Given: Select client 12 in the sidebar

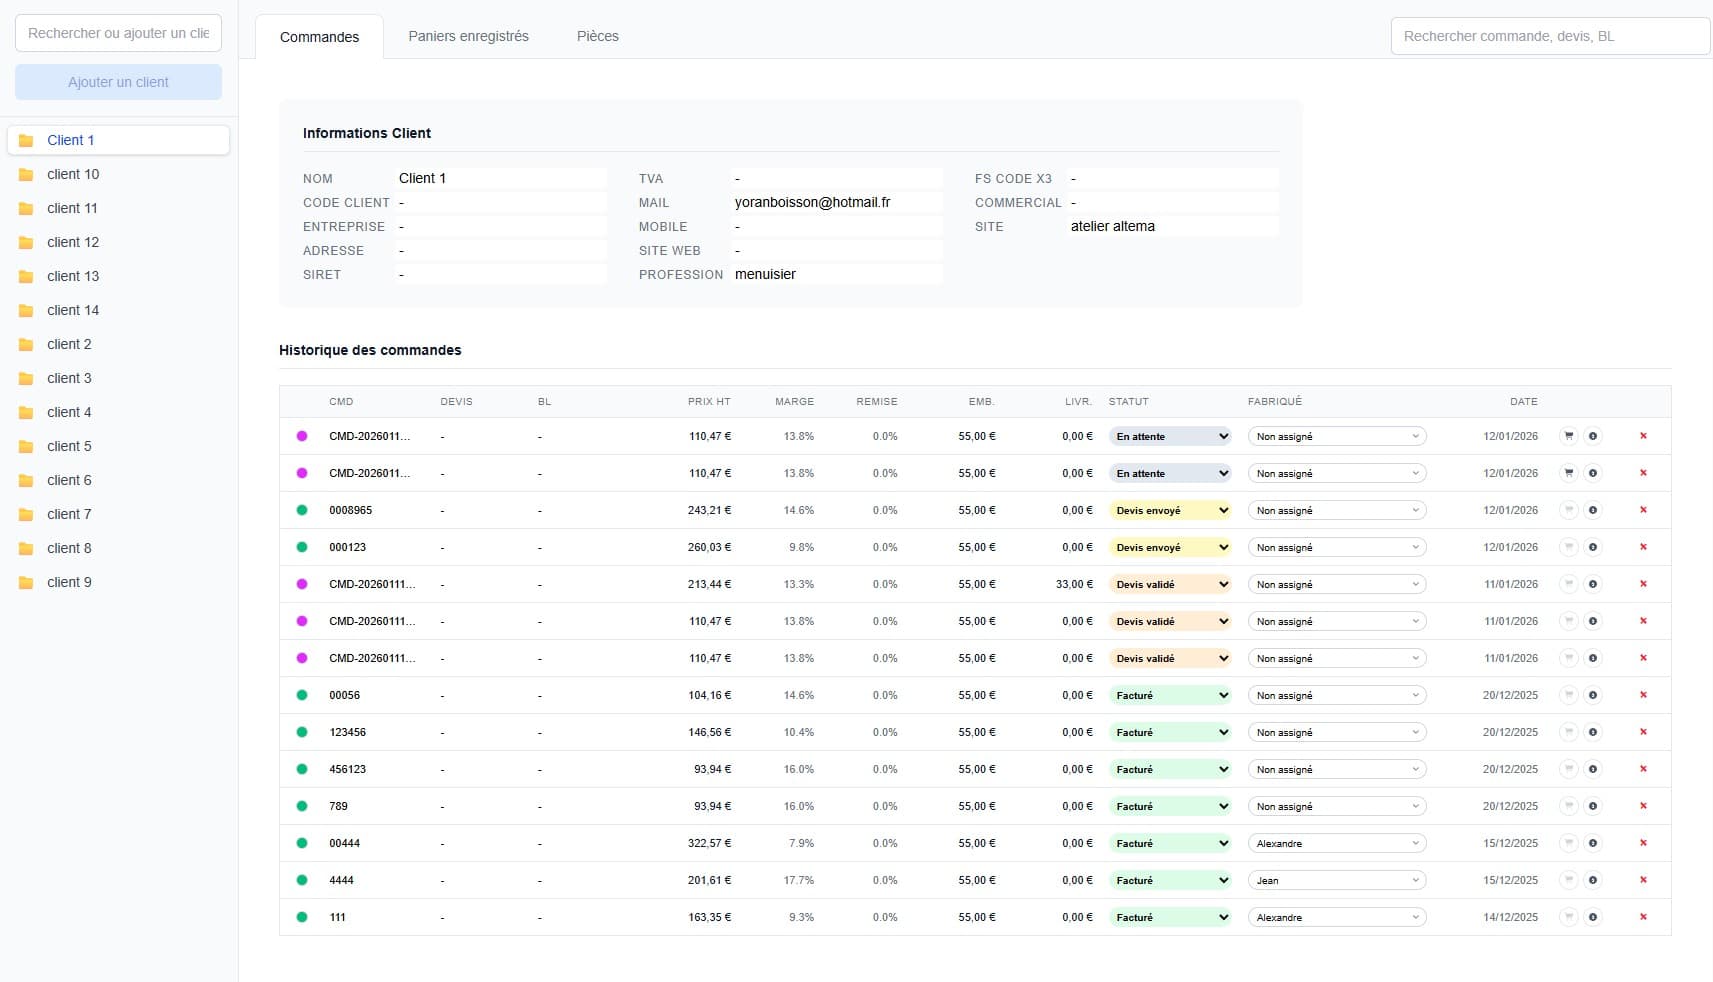Looking at the screenshot, I should pyautogui.click(x=118, y=242).
